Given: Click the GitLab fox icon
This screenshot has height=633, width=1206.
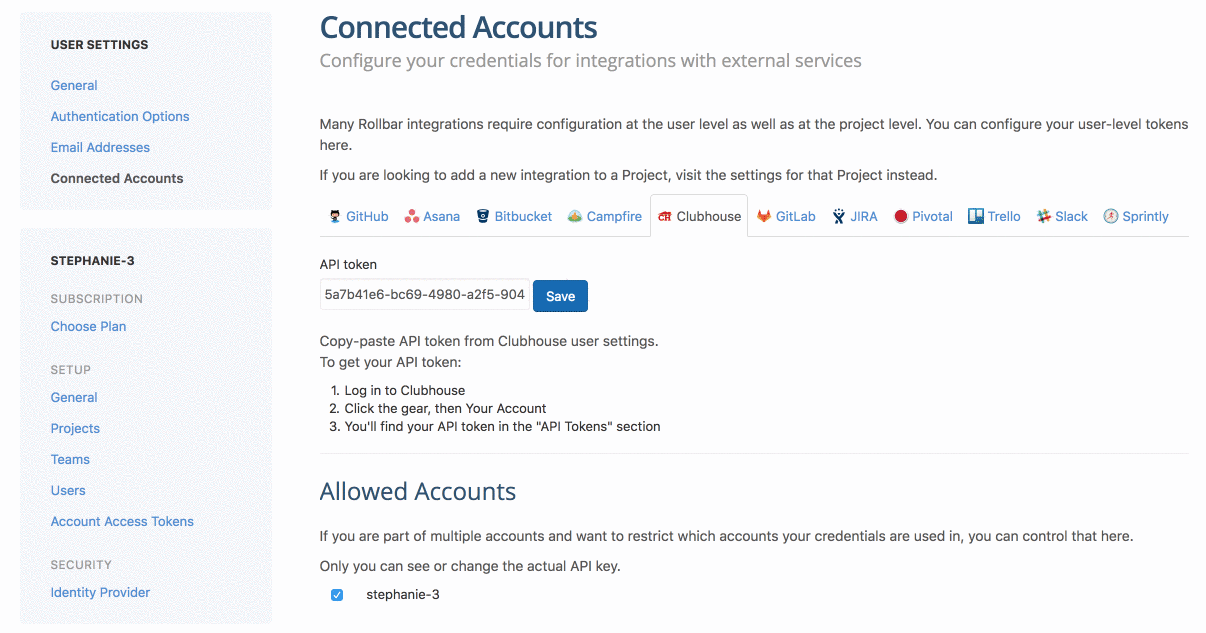Looking at the screenshot, I should click(x=764, y=217).
